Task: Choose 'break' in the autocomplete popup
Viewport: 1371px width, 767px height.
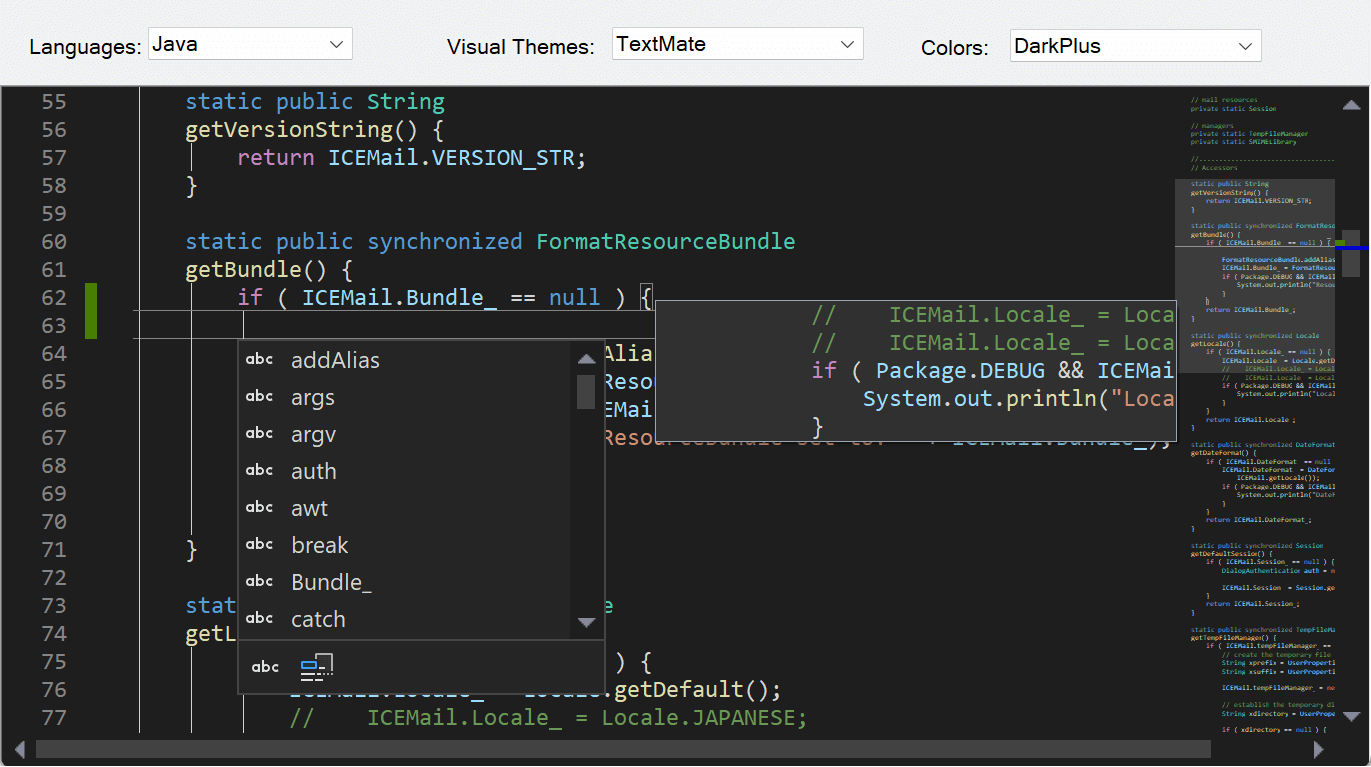Action: [x=320, y=545]
